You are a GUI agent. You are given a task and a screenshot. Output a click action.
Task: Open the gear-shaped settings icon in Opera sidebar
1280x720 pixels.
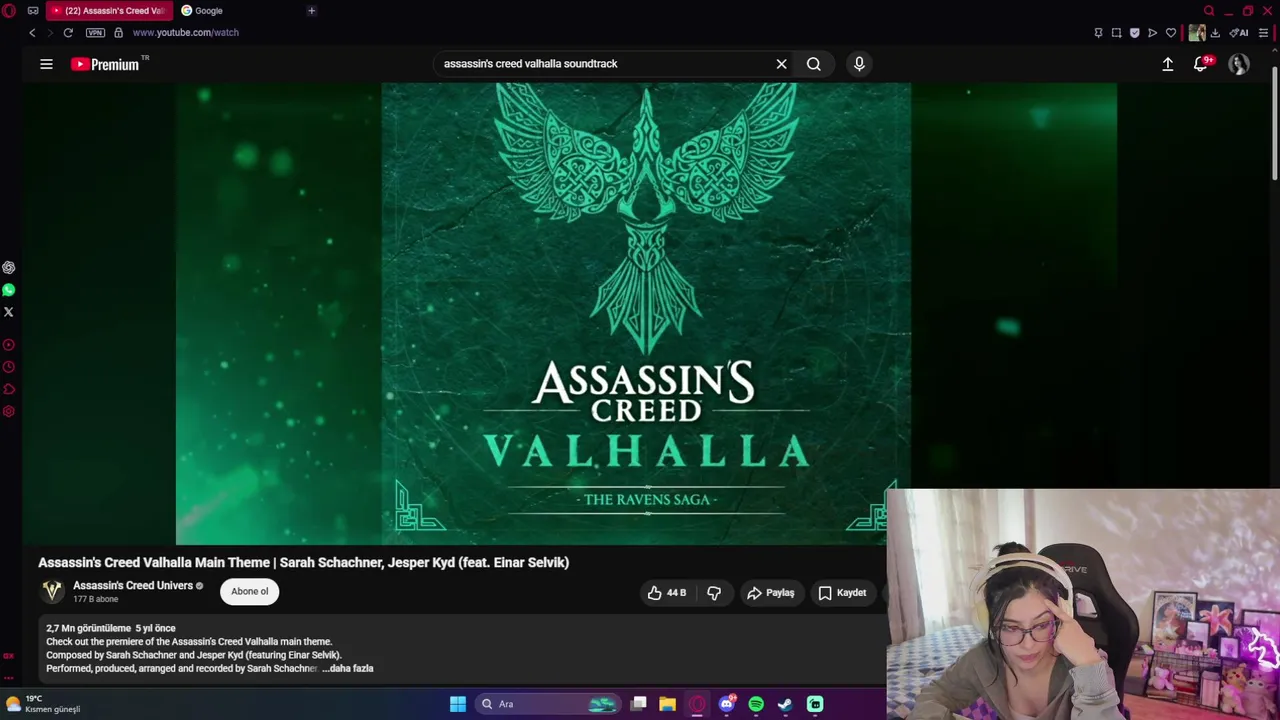tap(9, 411)
